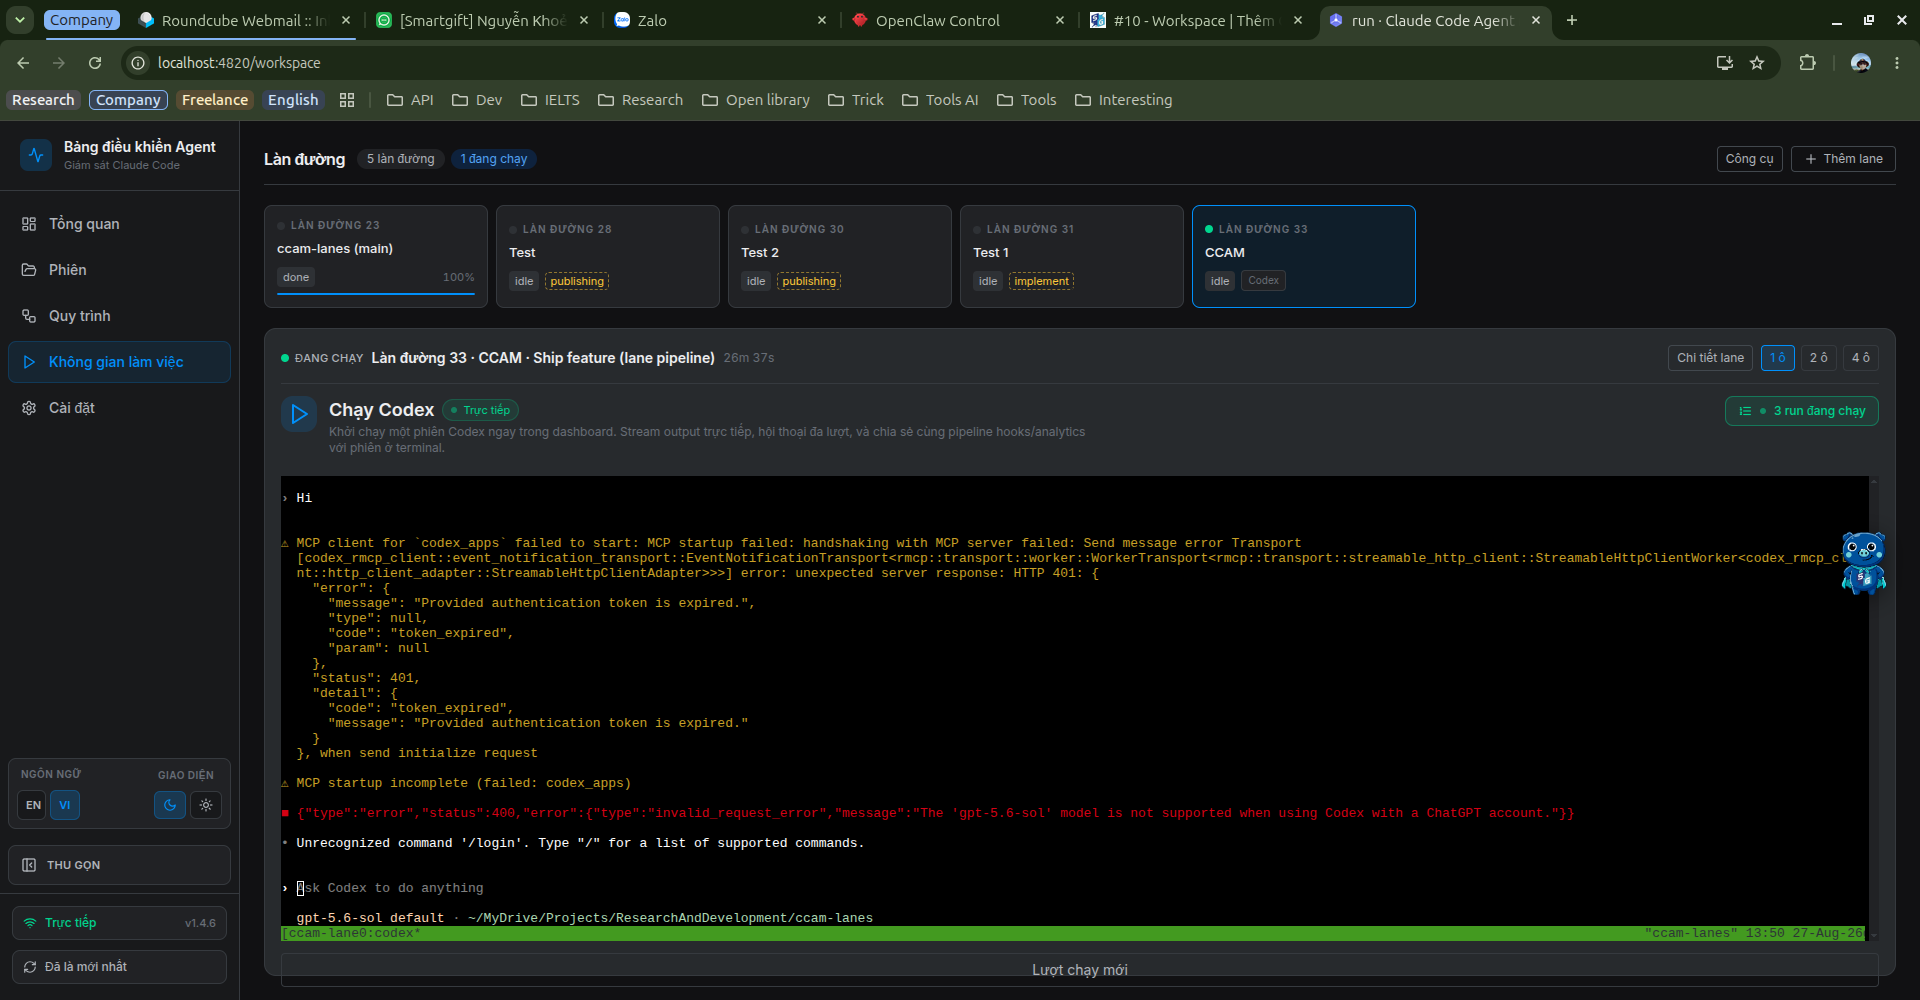
Task: Collapse the sidebar with THU GỌN
Action: tap(119, 865)
